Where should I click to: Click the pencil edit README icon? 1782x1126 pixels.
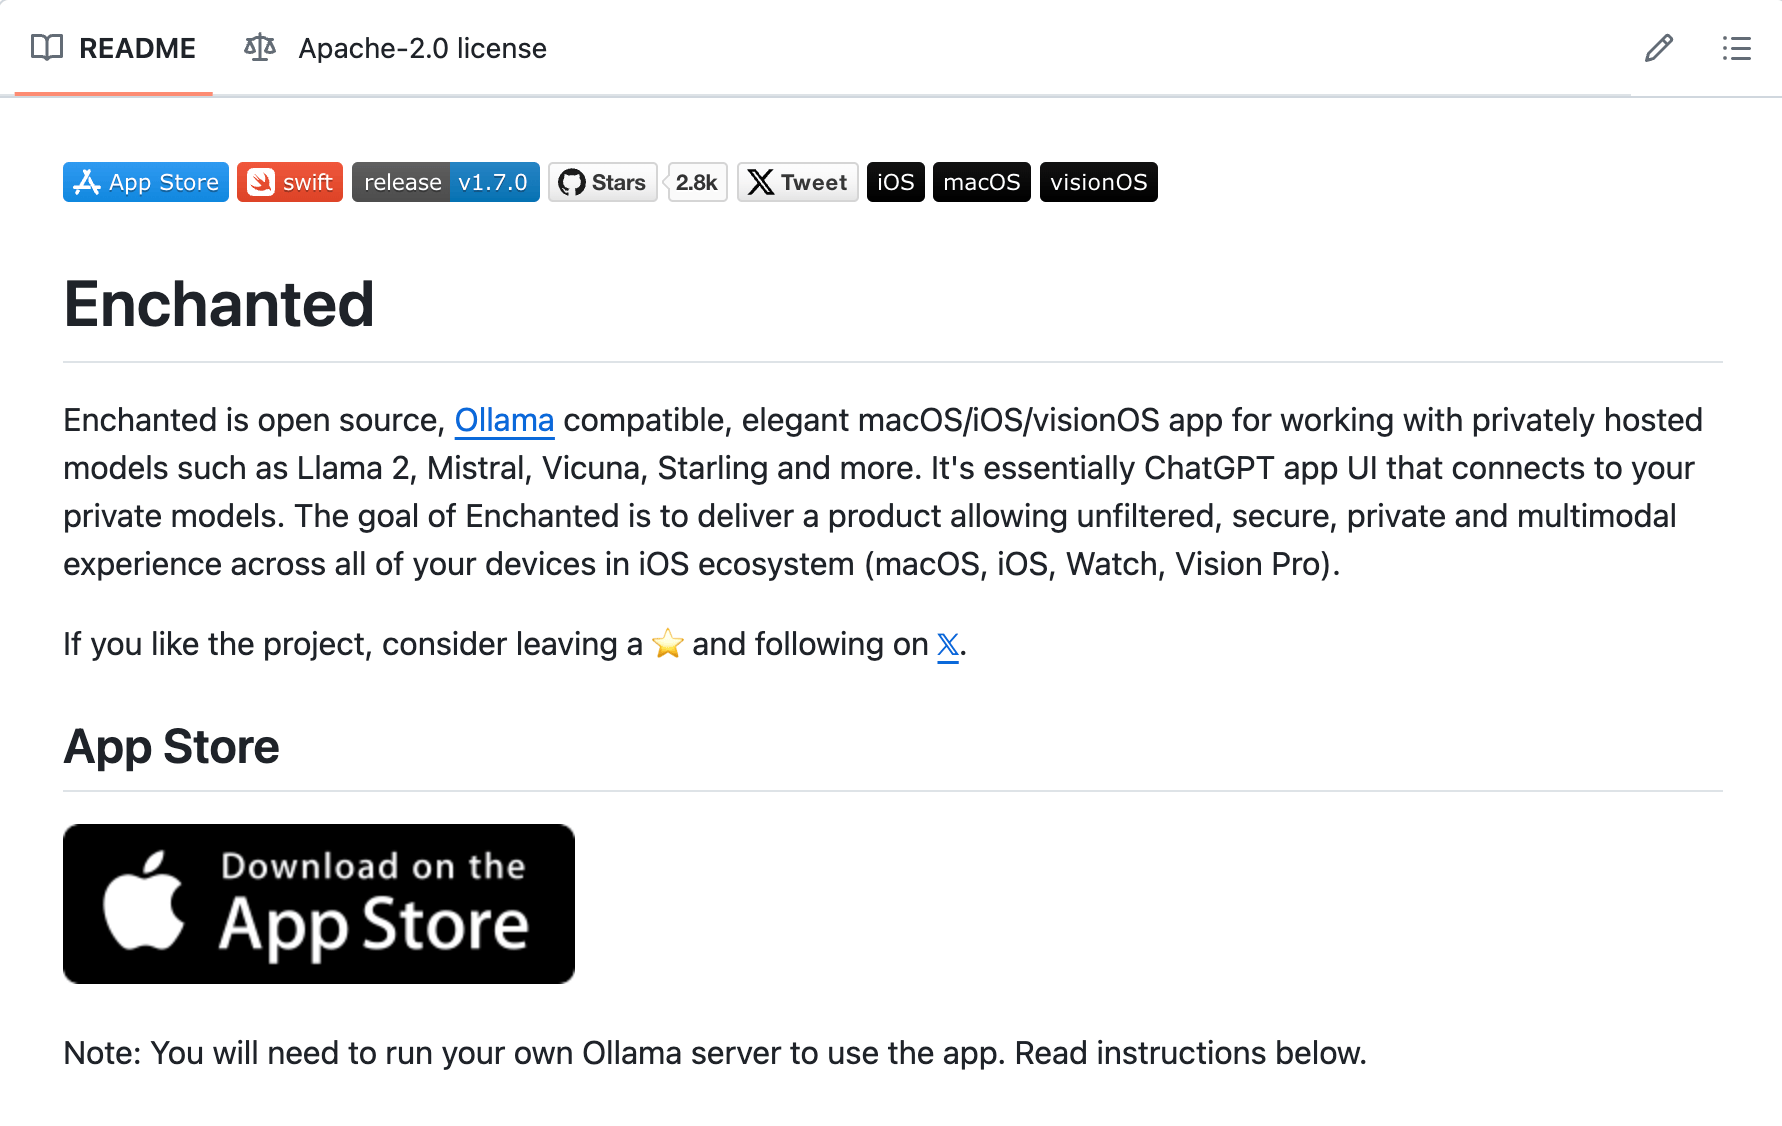[1658, 48]
